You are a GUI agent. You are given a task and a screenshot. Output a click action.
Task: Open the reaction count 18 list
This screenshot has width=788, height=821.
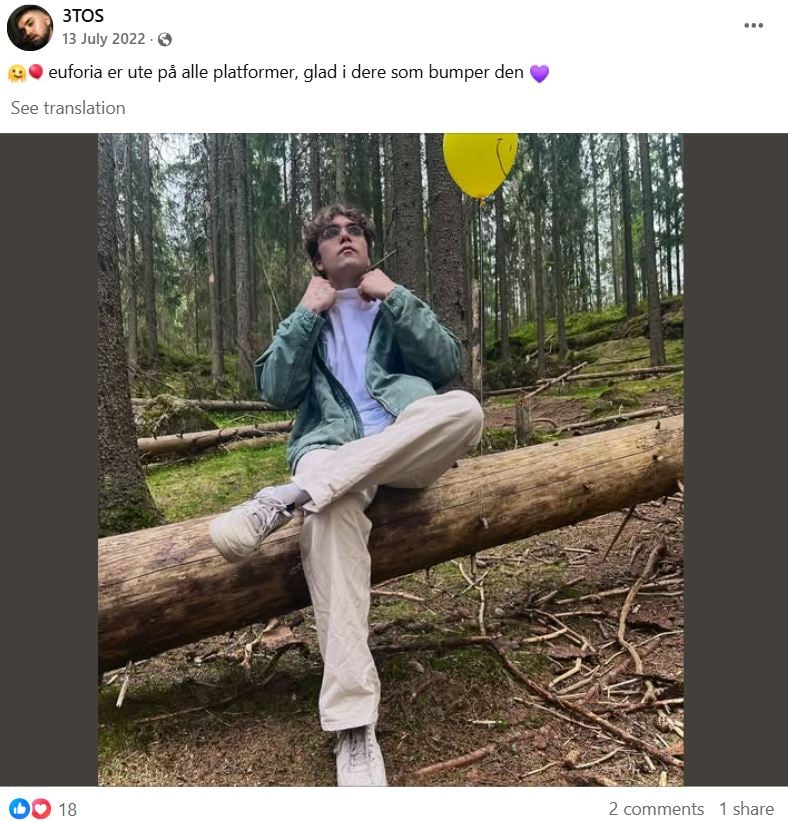tap(67, 809)
